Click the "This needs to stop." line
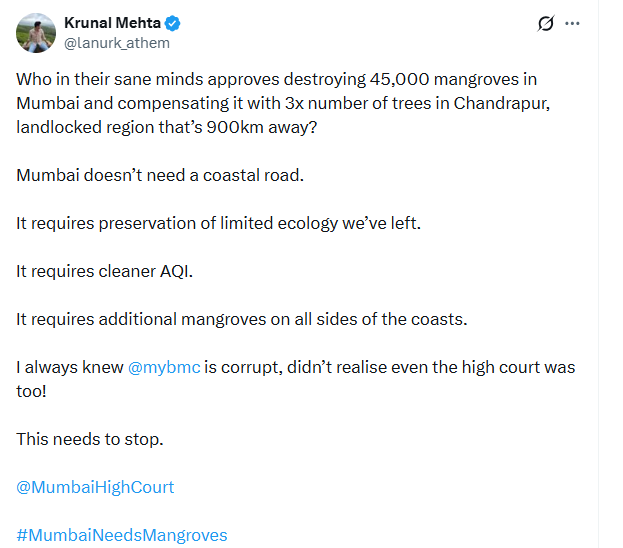Screen dimensions: 623x548 pyautogui.click(x=89, y=439)
